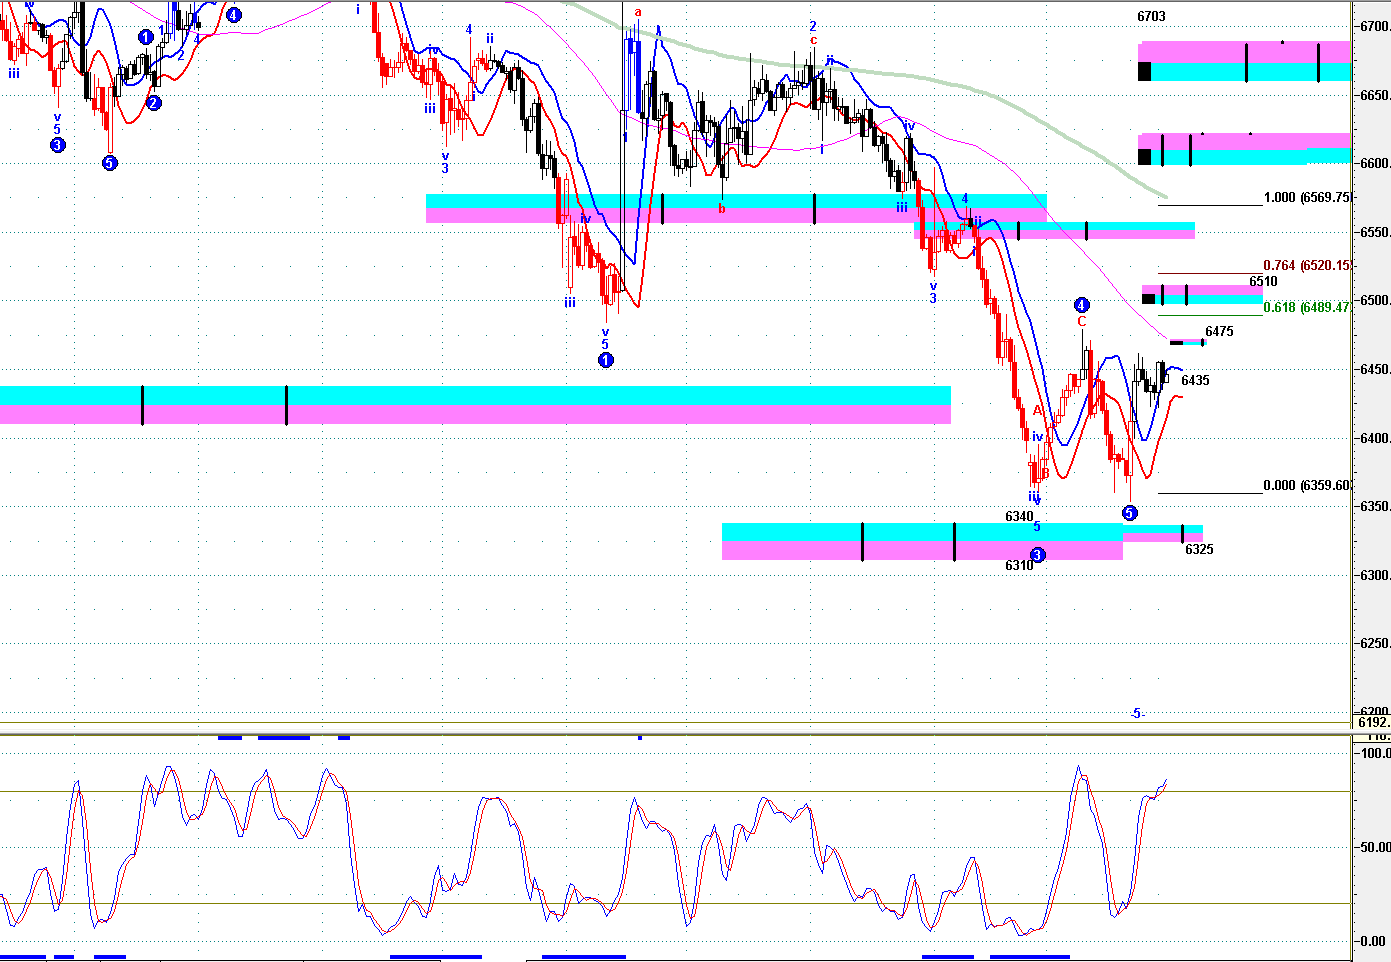
Task: Click the long cyan band near 6450
Action: point(475,395)
